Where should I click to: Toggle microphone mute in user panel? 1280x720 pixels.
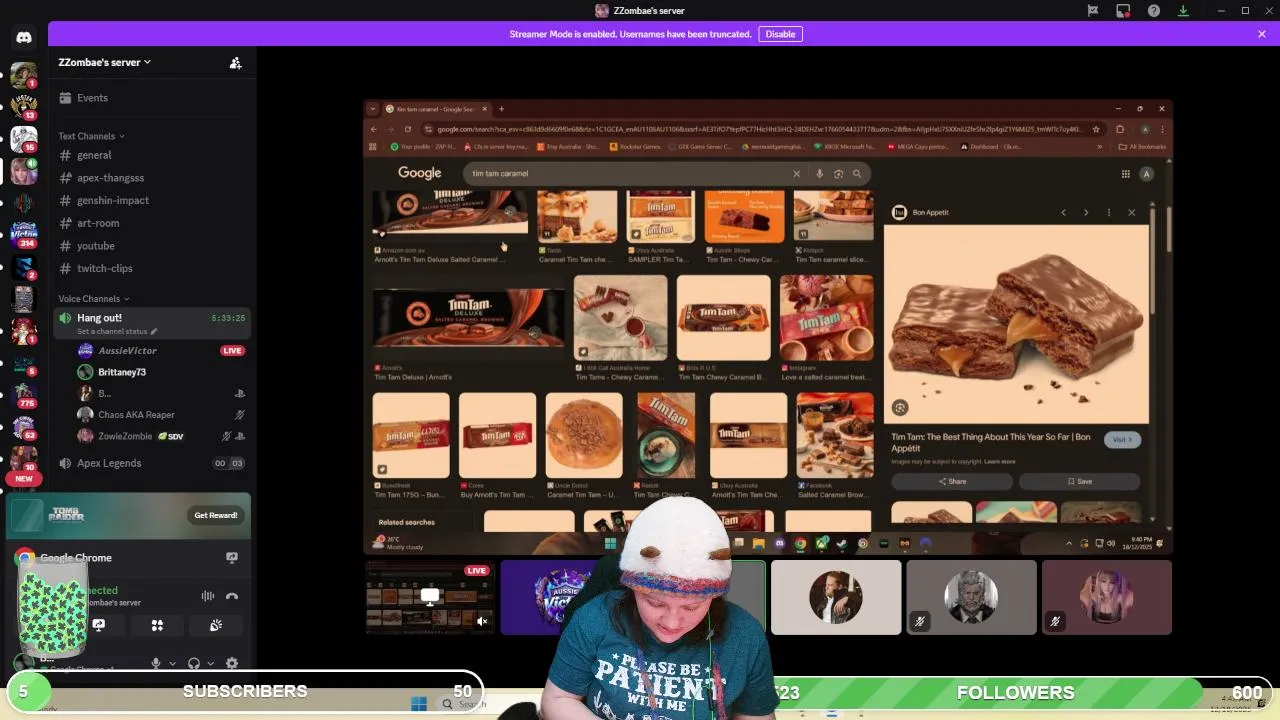[x=156, y=663]
